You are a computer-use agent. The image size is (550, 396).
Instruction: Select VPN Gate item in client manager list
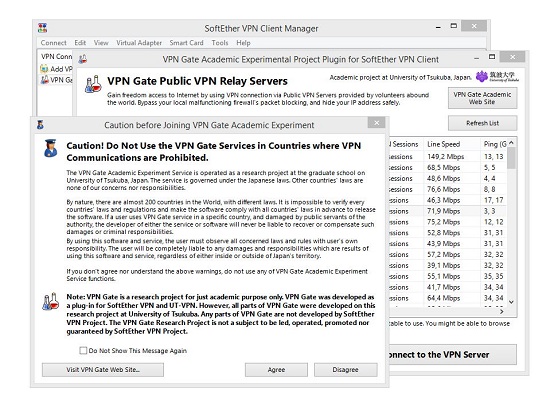(x=56, y=80)
